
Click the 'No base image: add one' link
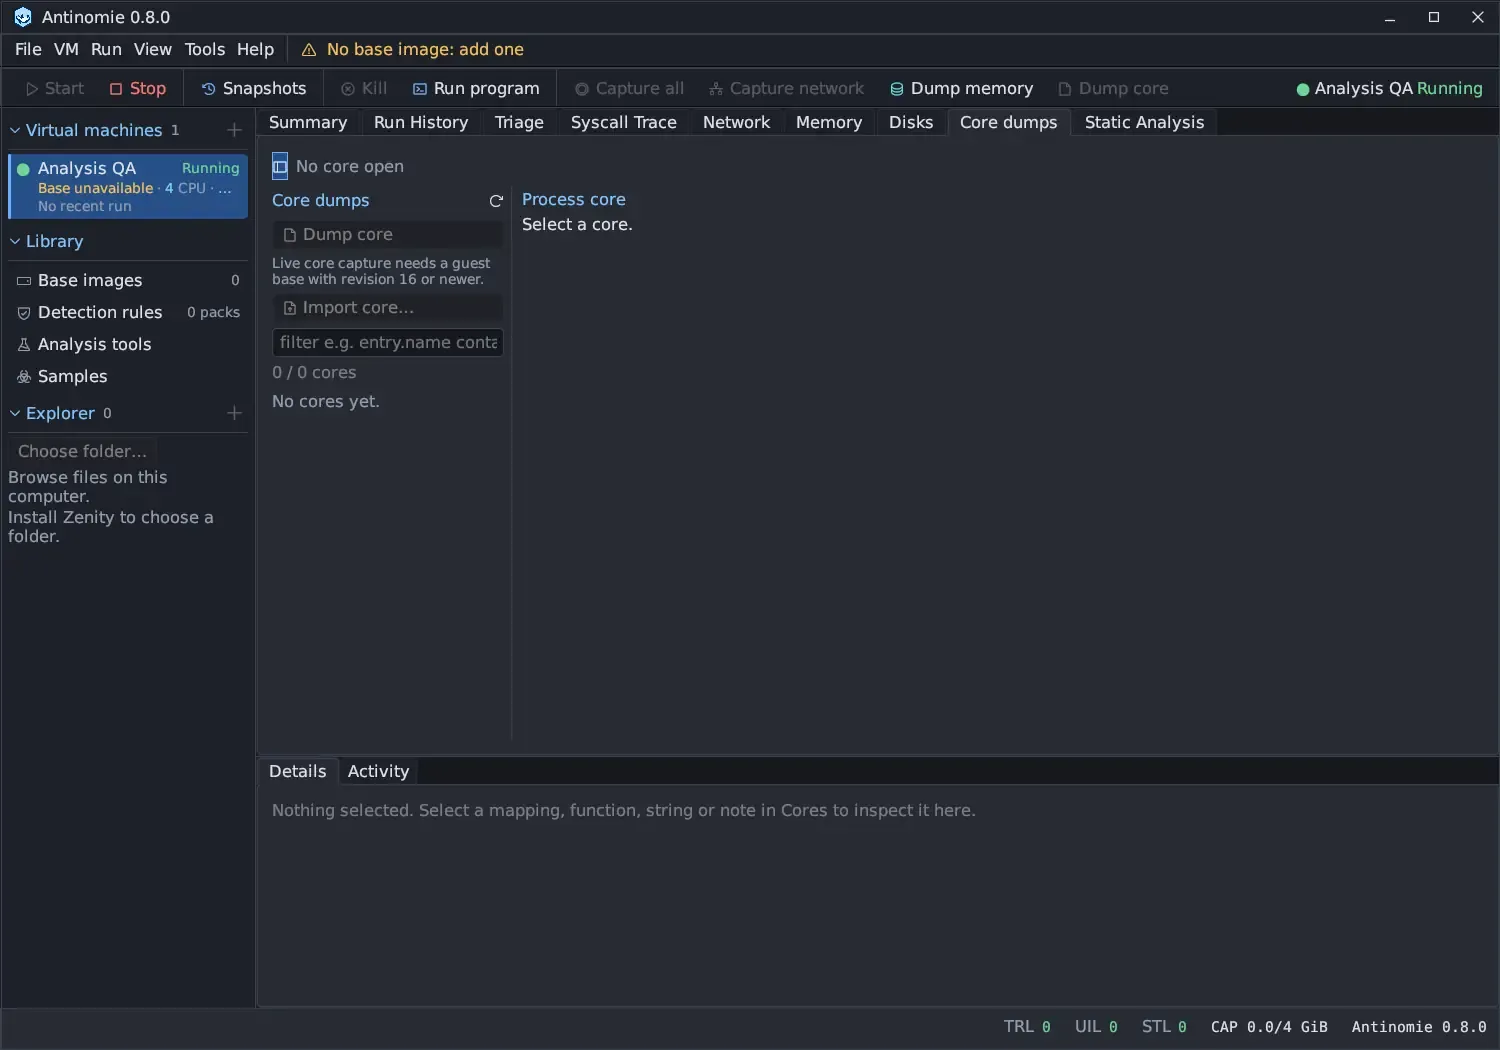425,49
